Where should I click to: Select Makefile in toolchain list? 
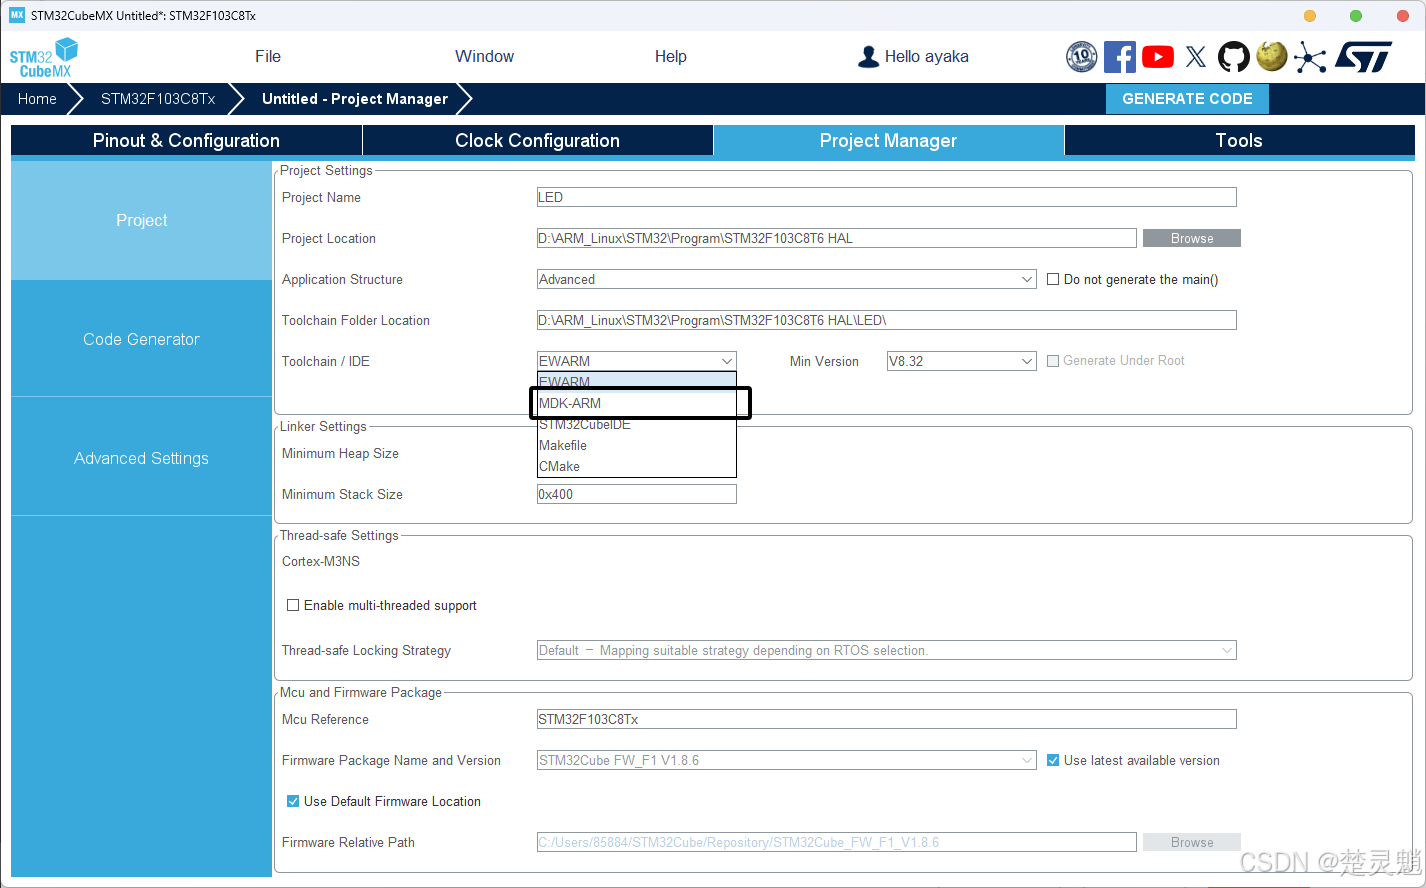637,445
